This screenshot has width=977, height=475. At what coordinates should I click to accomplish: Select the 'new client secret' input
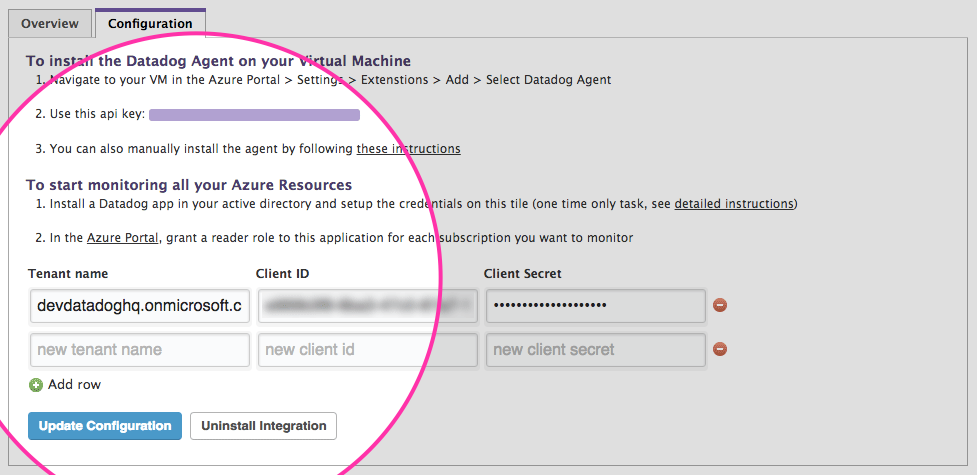(596, 350)
